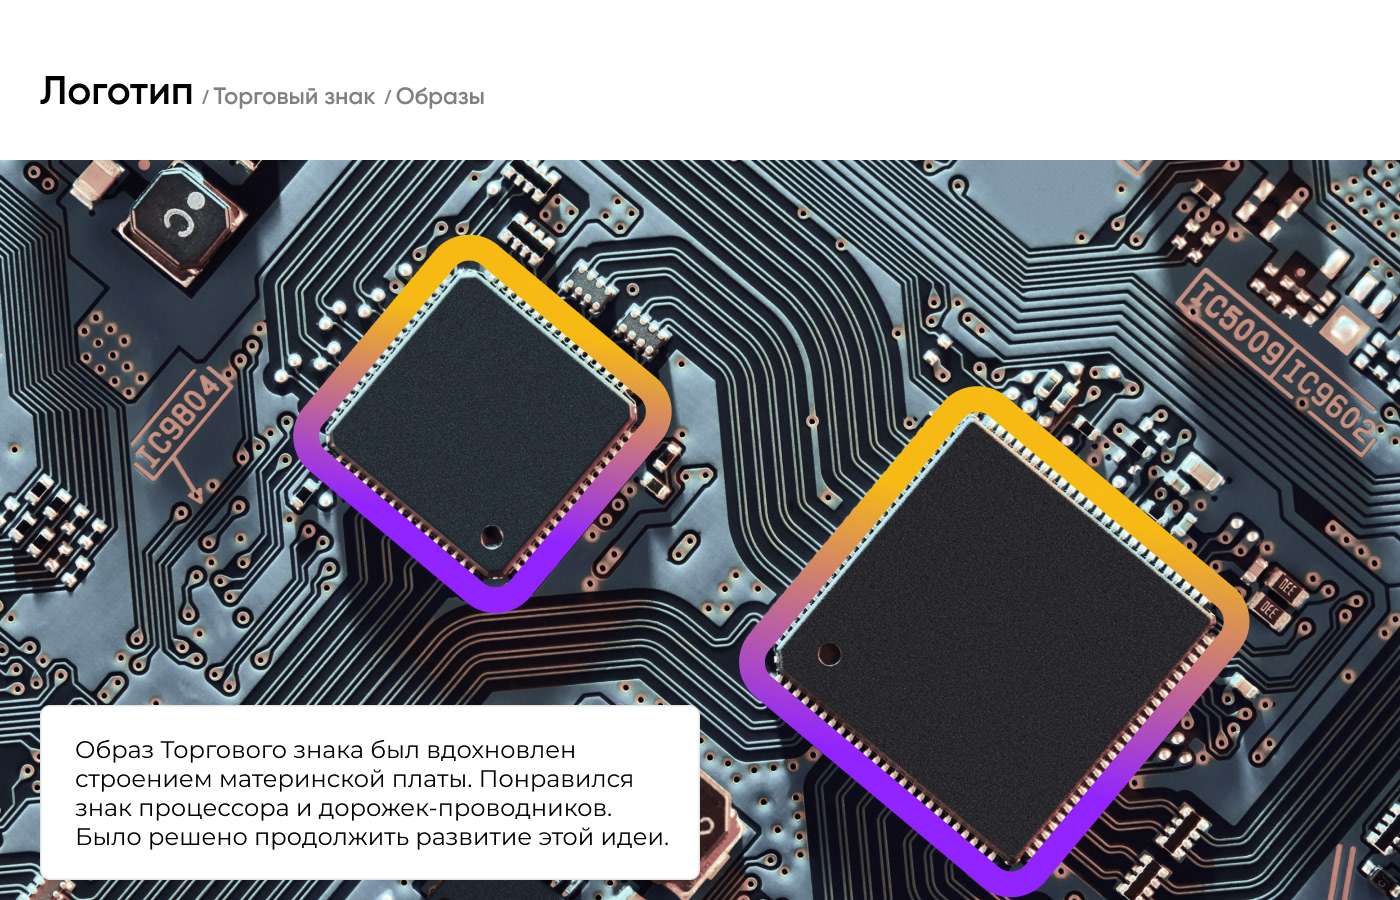Click the pin-one dot on the small chip
Image resolution: width=1400 pixels, height=900 pixels.
pyautogui.click(x=492, y=536)
